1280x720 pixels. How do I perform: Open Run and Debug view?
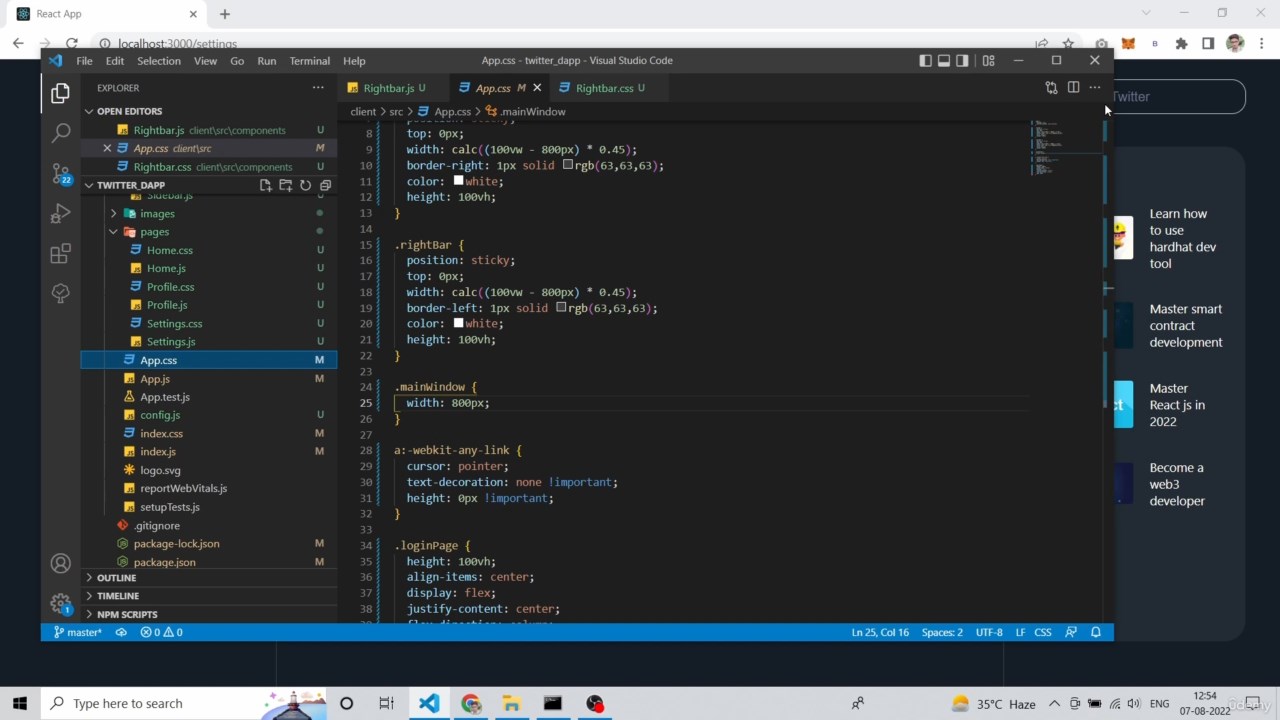click(x=60, y=213)
